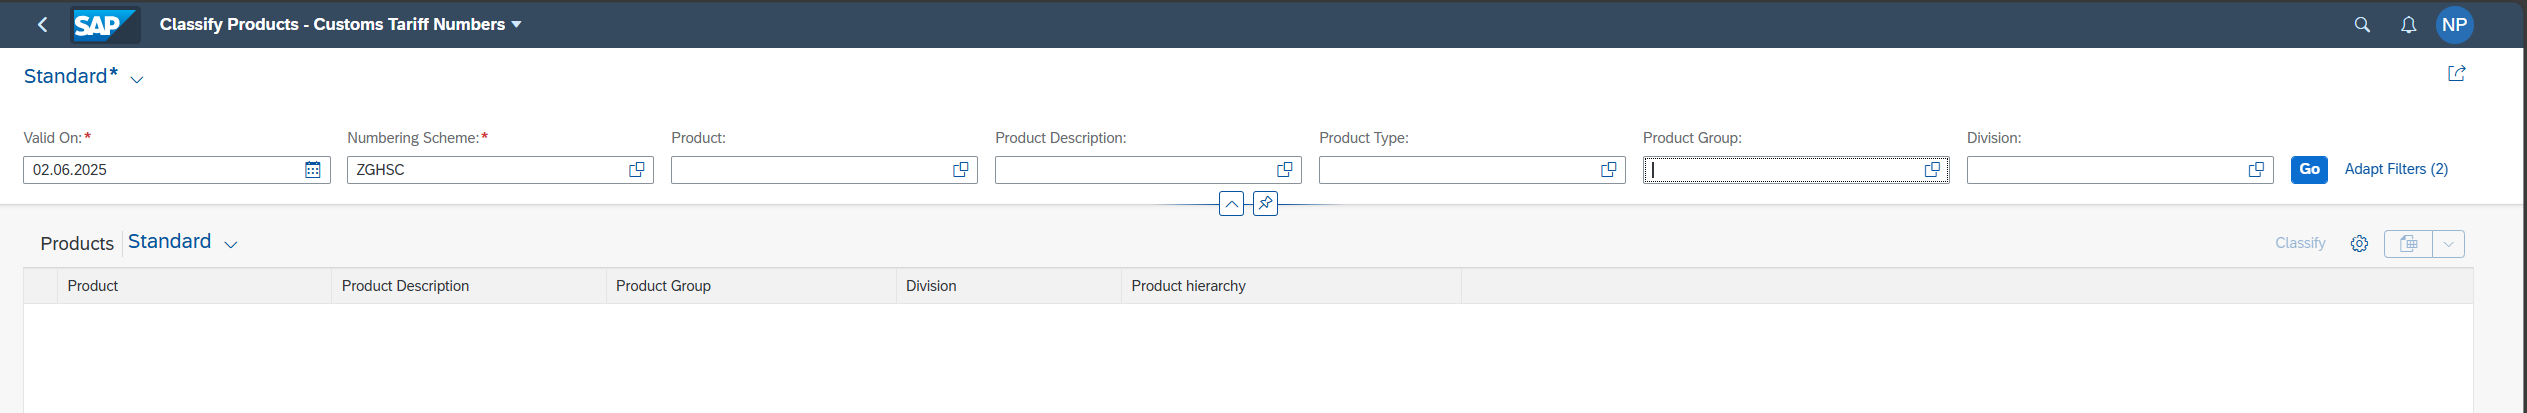
Task: Open Adapt Filters (2) link
Action: pyautogui.click(x=2396, y=169)
